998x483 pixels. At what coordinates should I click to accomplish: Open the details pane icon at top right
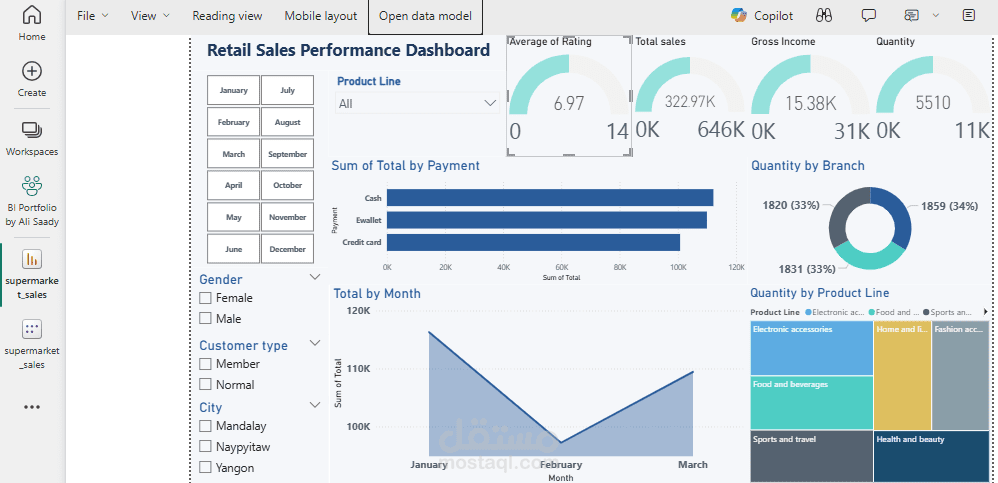[x=969, y=15]
